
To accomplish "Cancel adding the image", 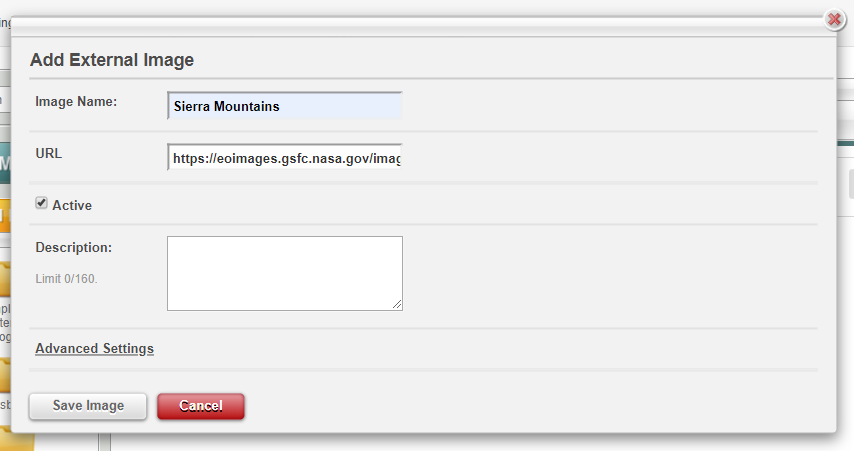I will 201,406.
